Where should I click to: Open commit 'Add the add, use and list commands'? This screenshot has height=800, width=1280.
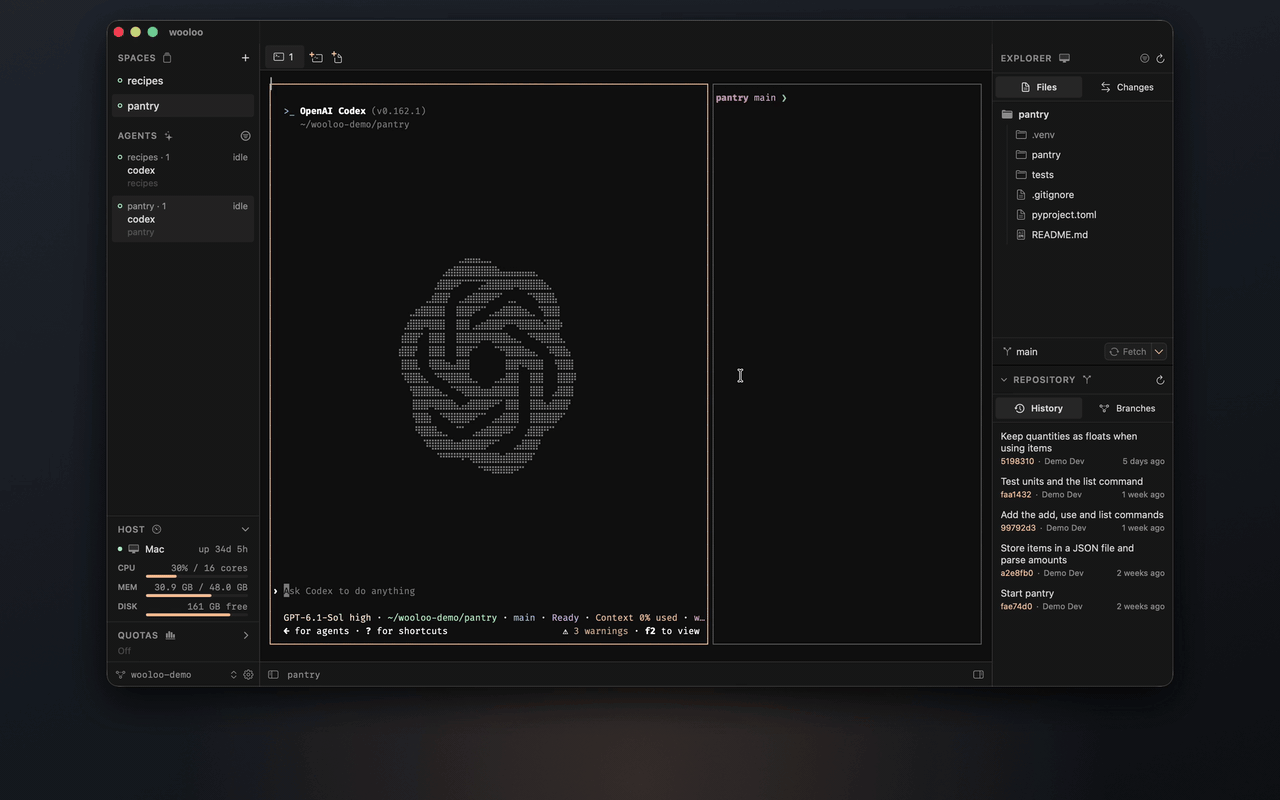(1083, 521)
